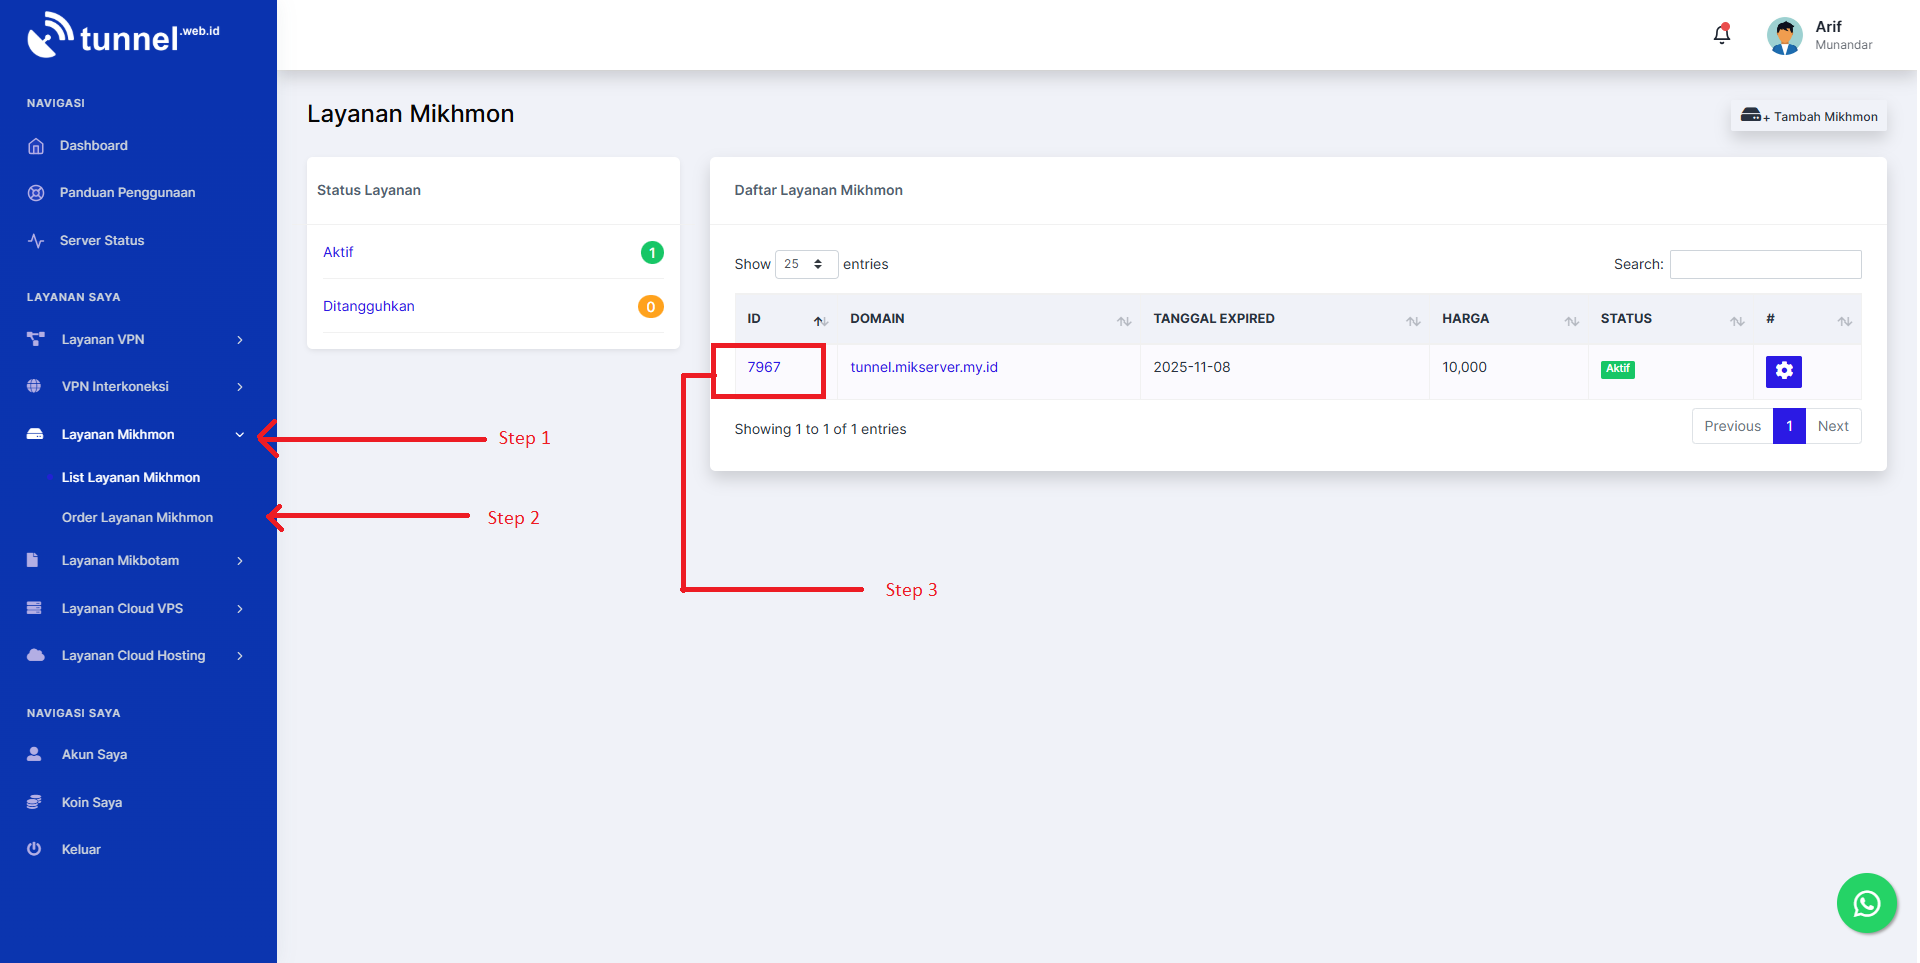
Task: Click the Tambah Mikhmon button
Action: click(1808, 117)
